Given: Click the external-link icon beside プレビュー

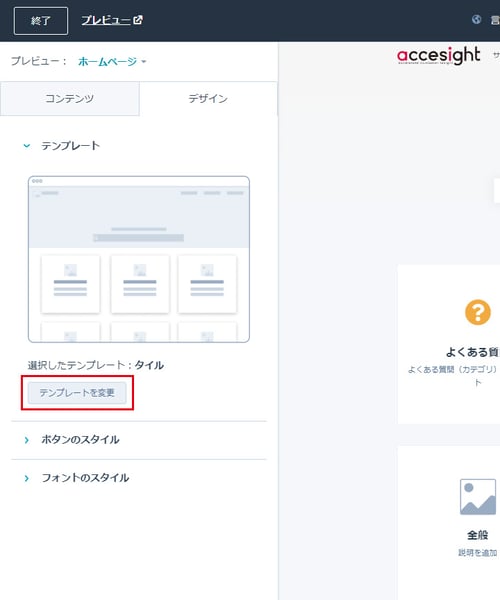Looking at the screenshot, I should coord(138,20).
